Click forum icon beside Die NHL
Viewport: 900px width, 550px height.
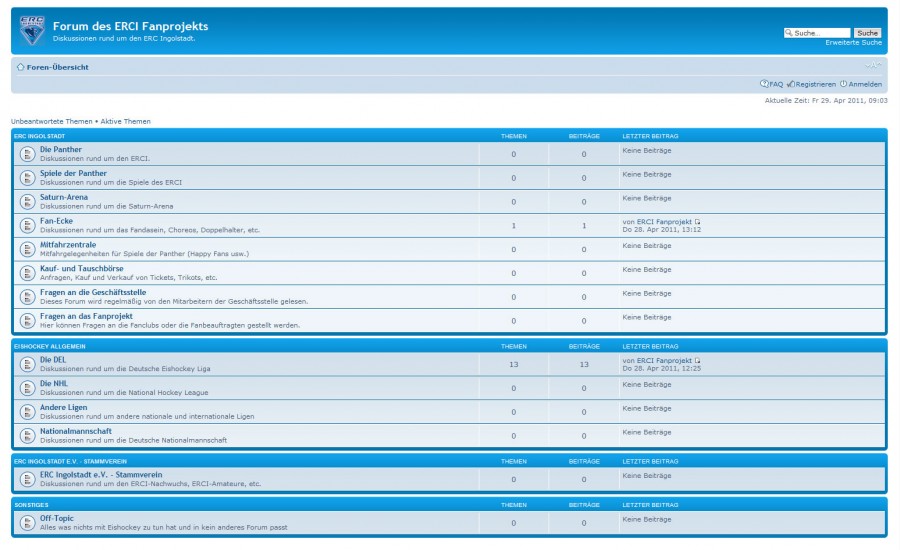click(27, 388)
